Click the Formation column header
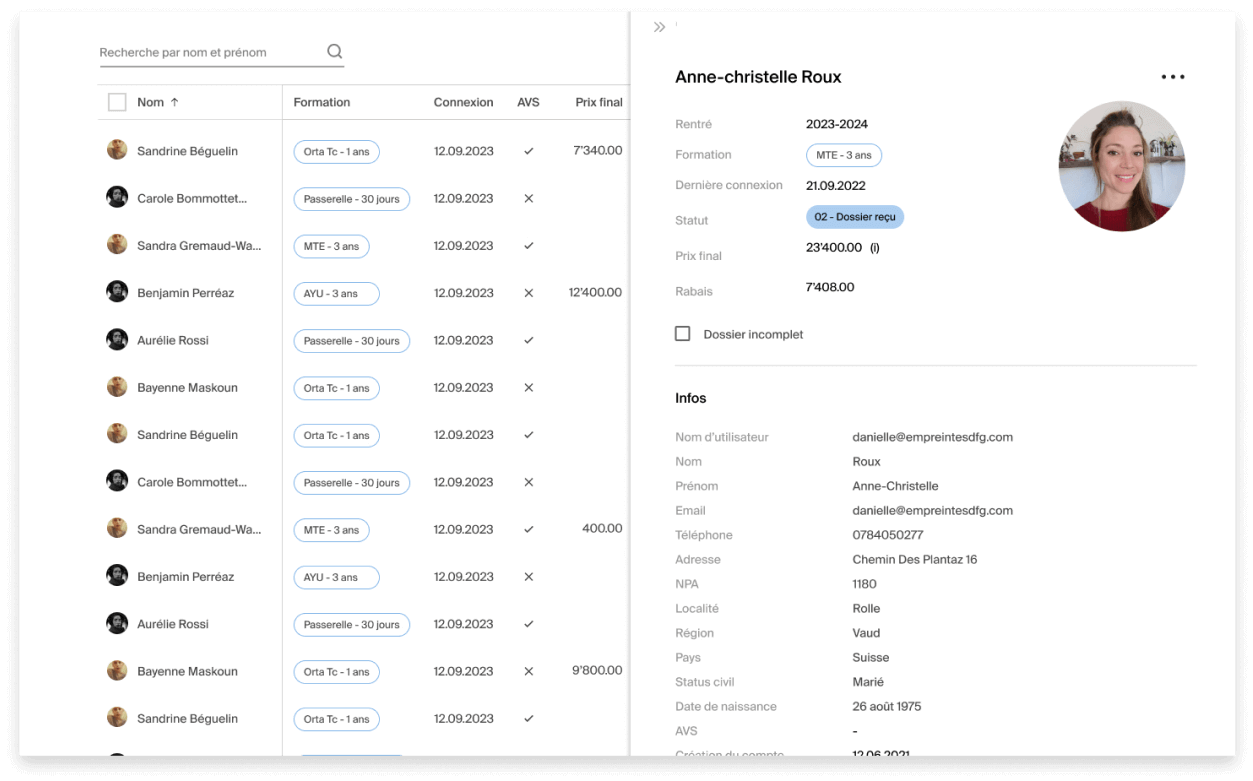This screenshot has height=781, width=1253. [x=321, y=102]
